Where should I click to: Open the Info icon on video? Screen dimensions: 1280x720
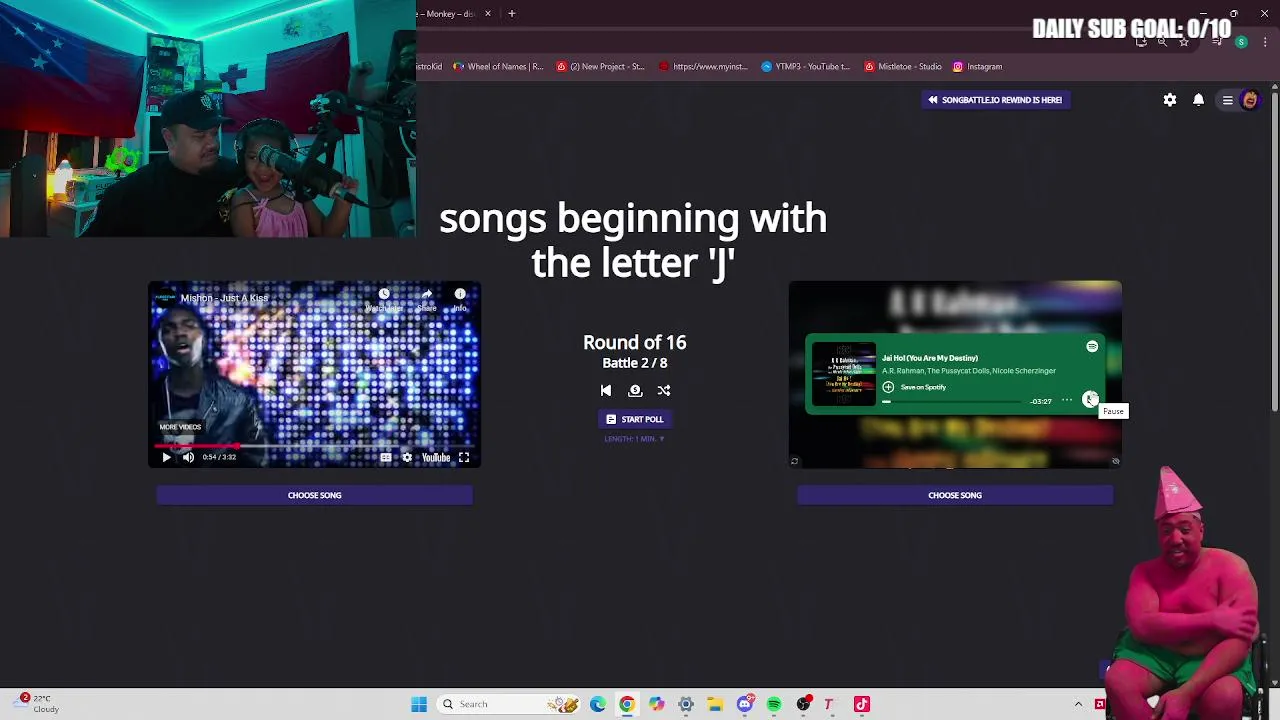(x=460, y=296)
